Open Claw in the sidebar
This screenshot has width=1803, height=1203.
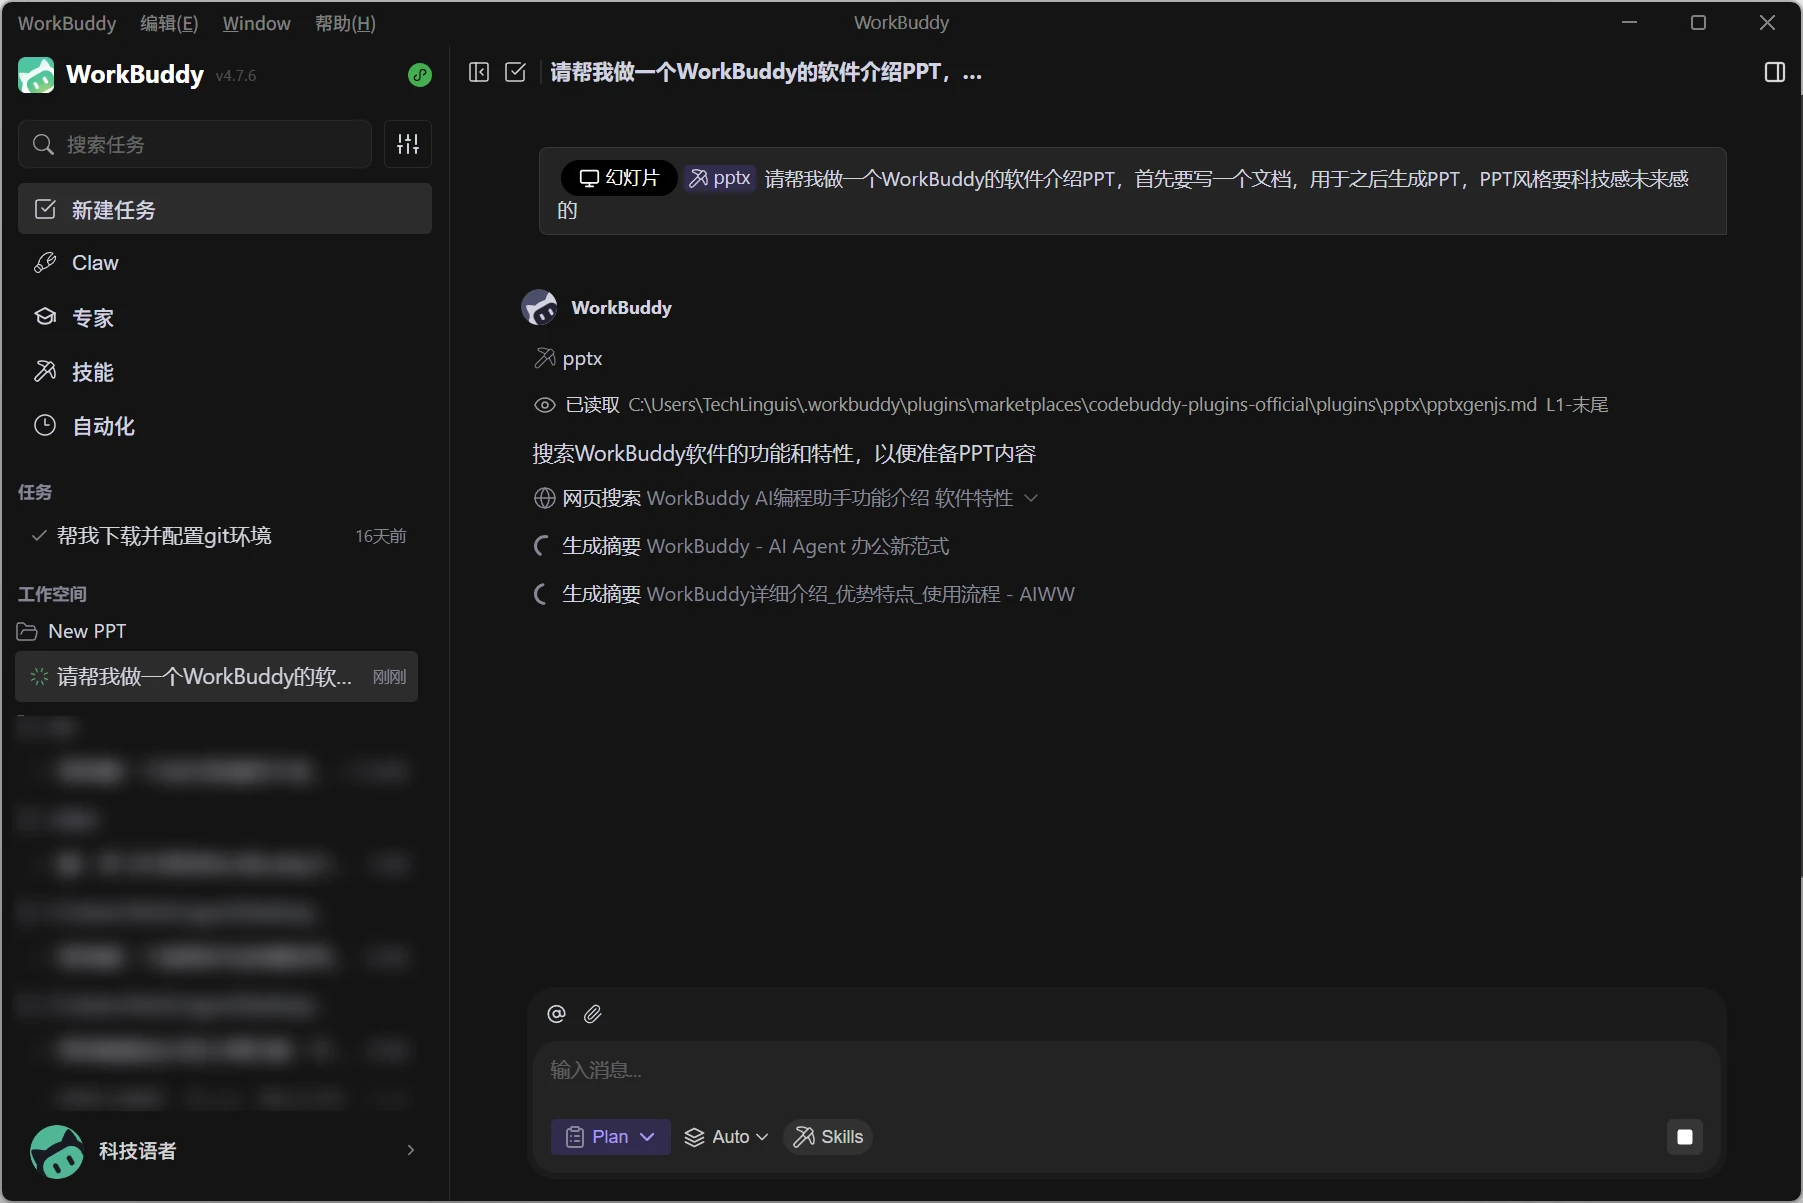[x=95, y=263]
